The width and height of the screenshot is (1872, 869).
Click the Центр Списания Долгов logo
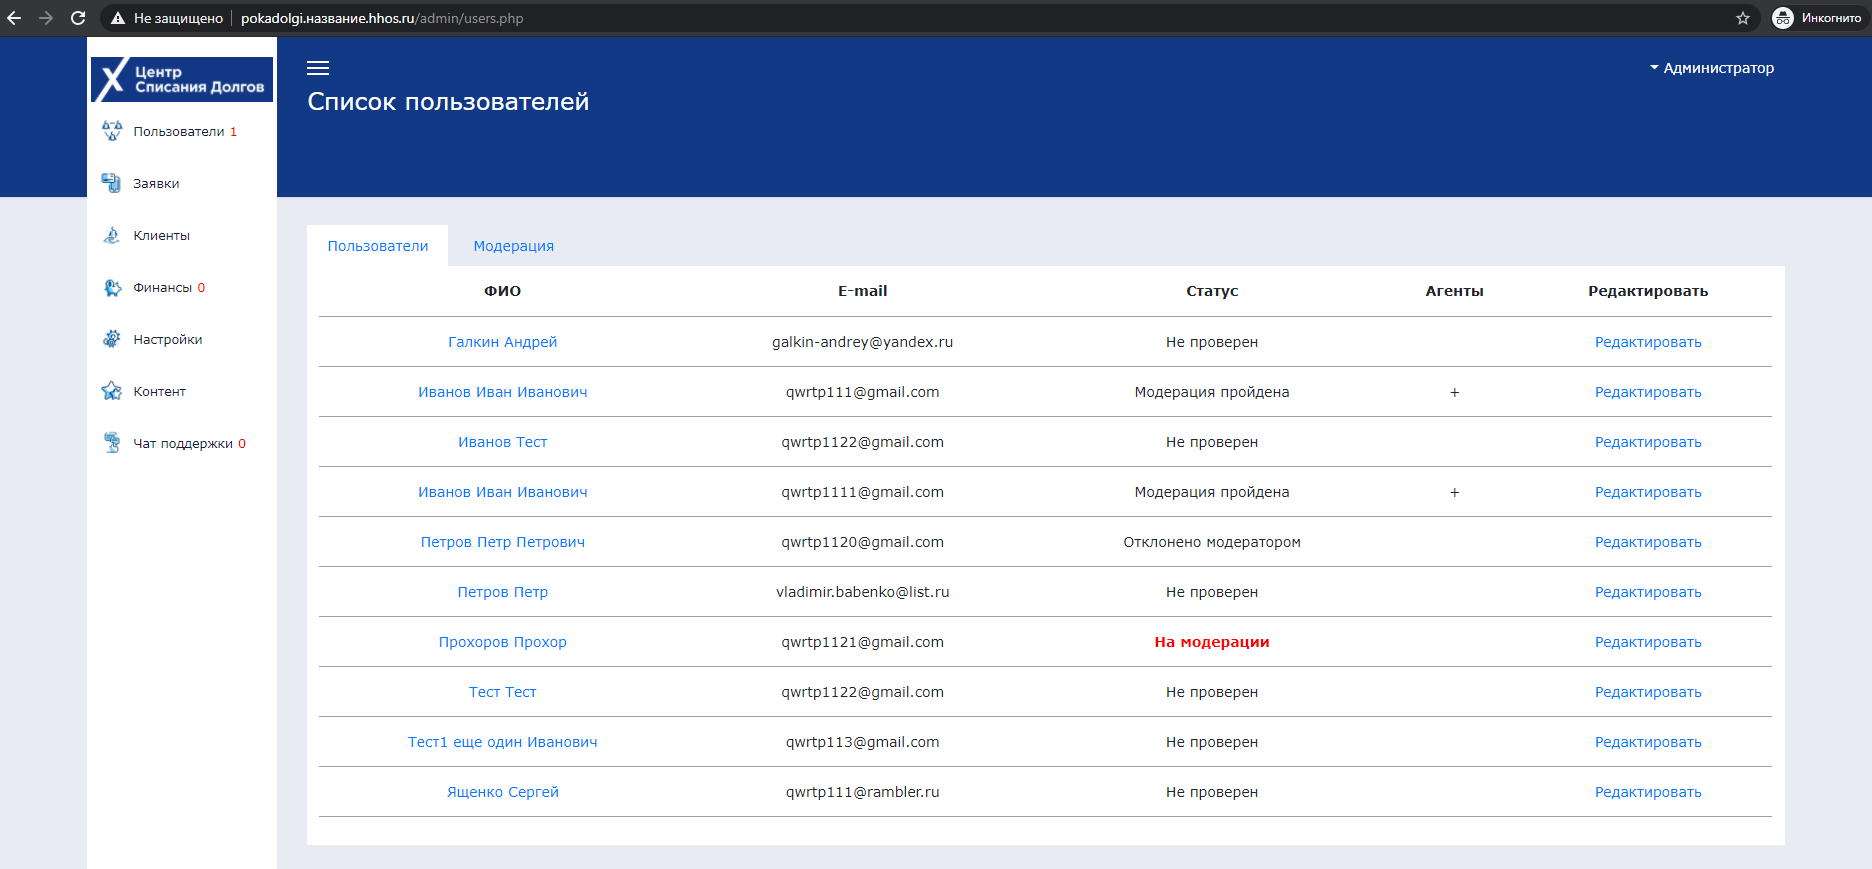coord(182,79)
